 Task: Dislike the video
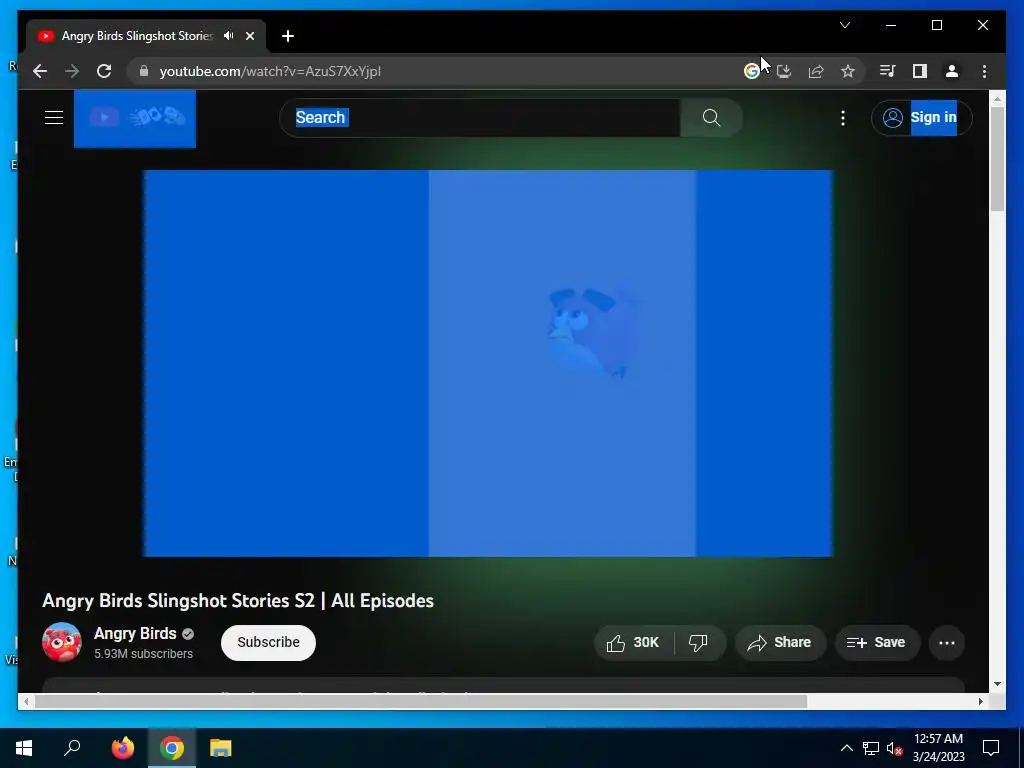[699, 643]
